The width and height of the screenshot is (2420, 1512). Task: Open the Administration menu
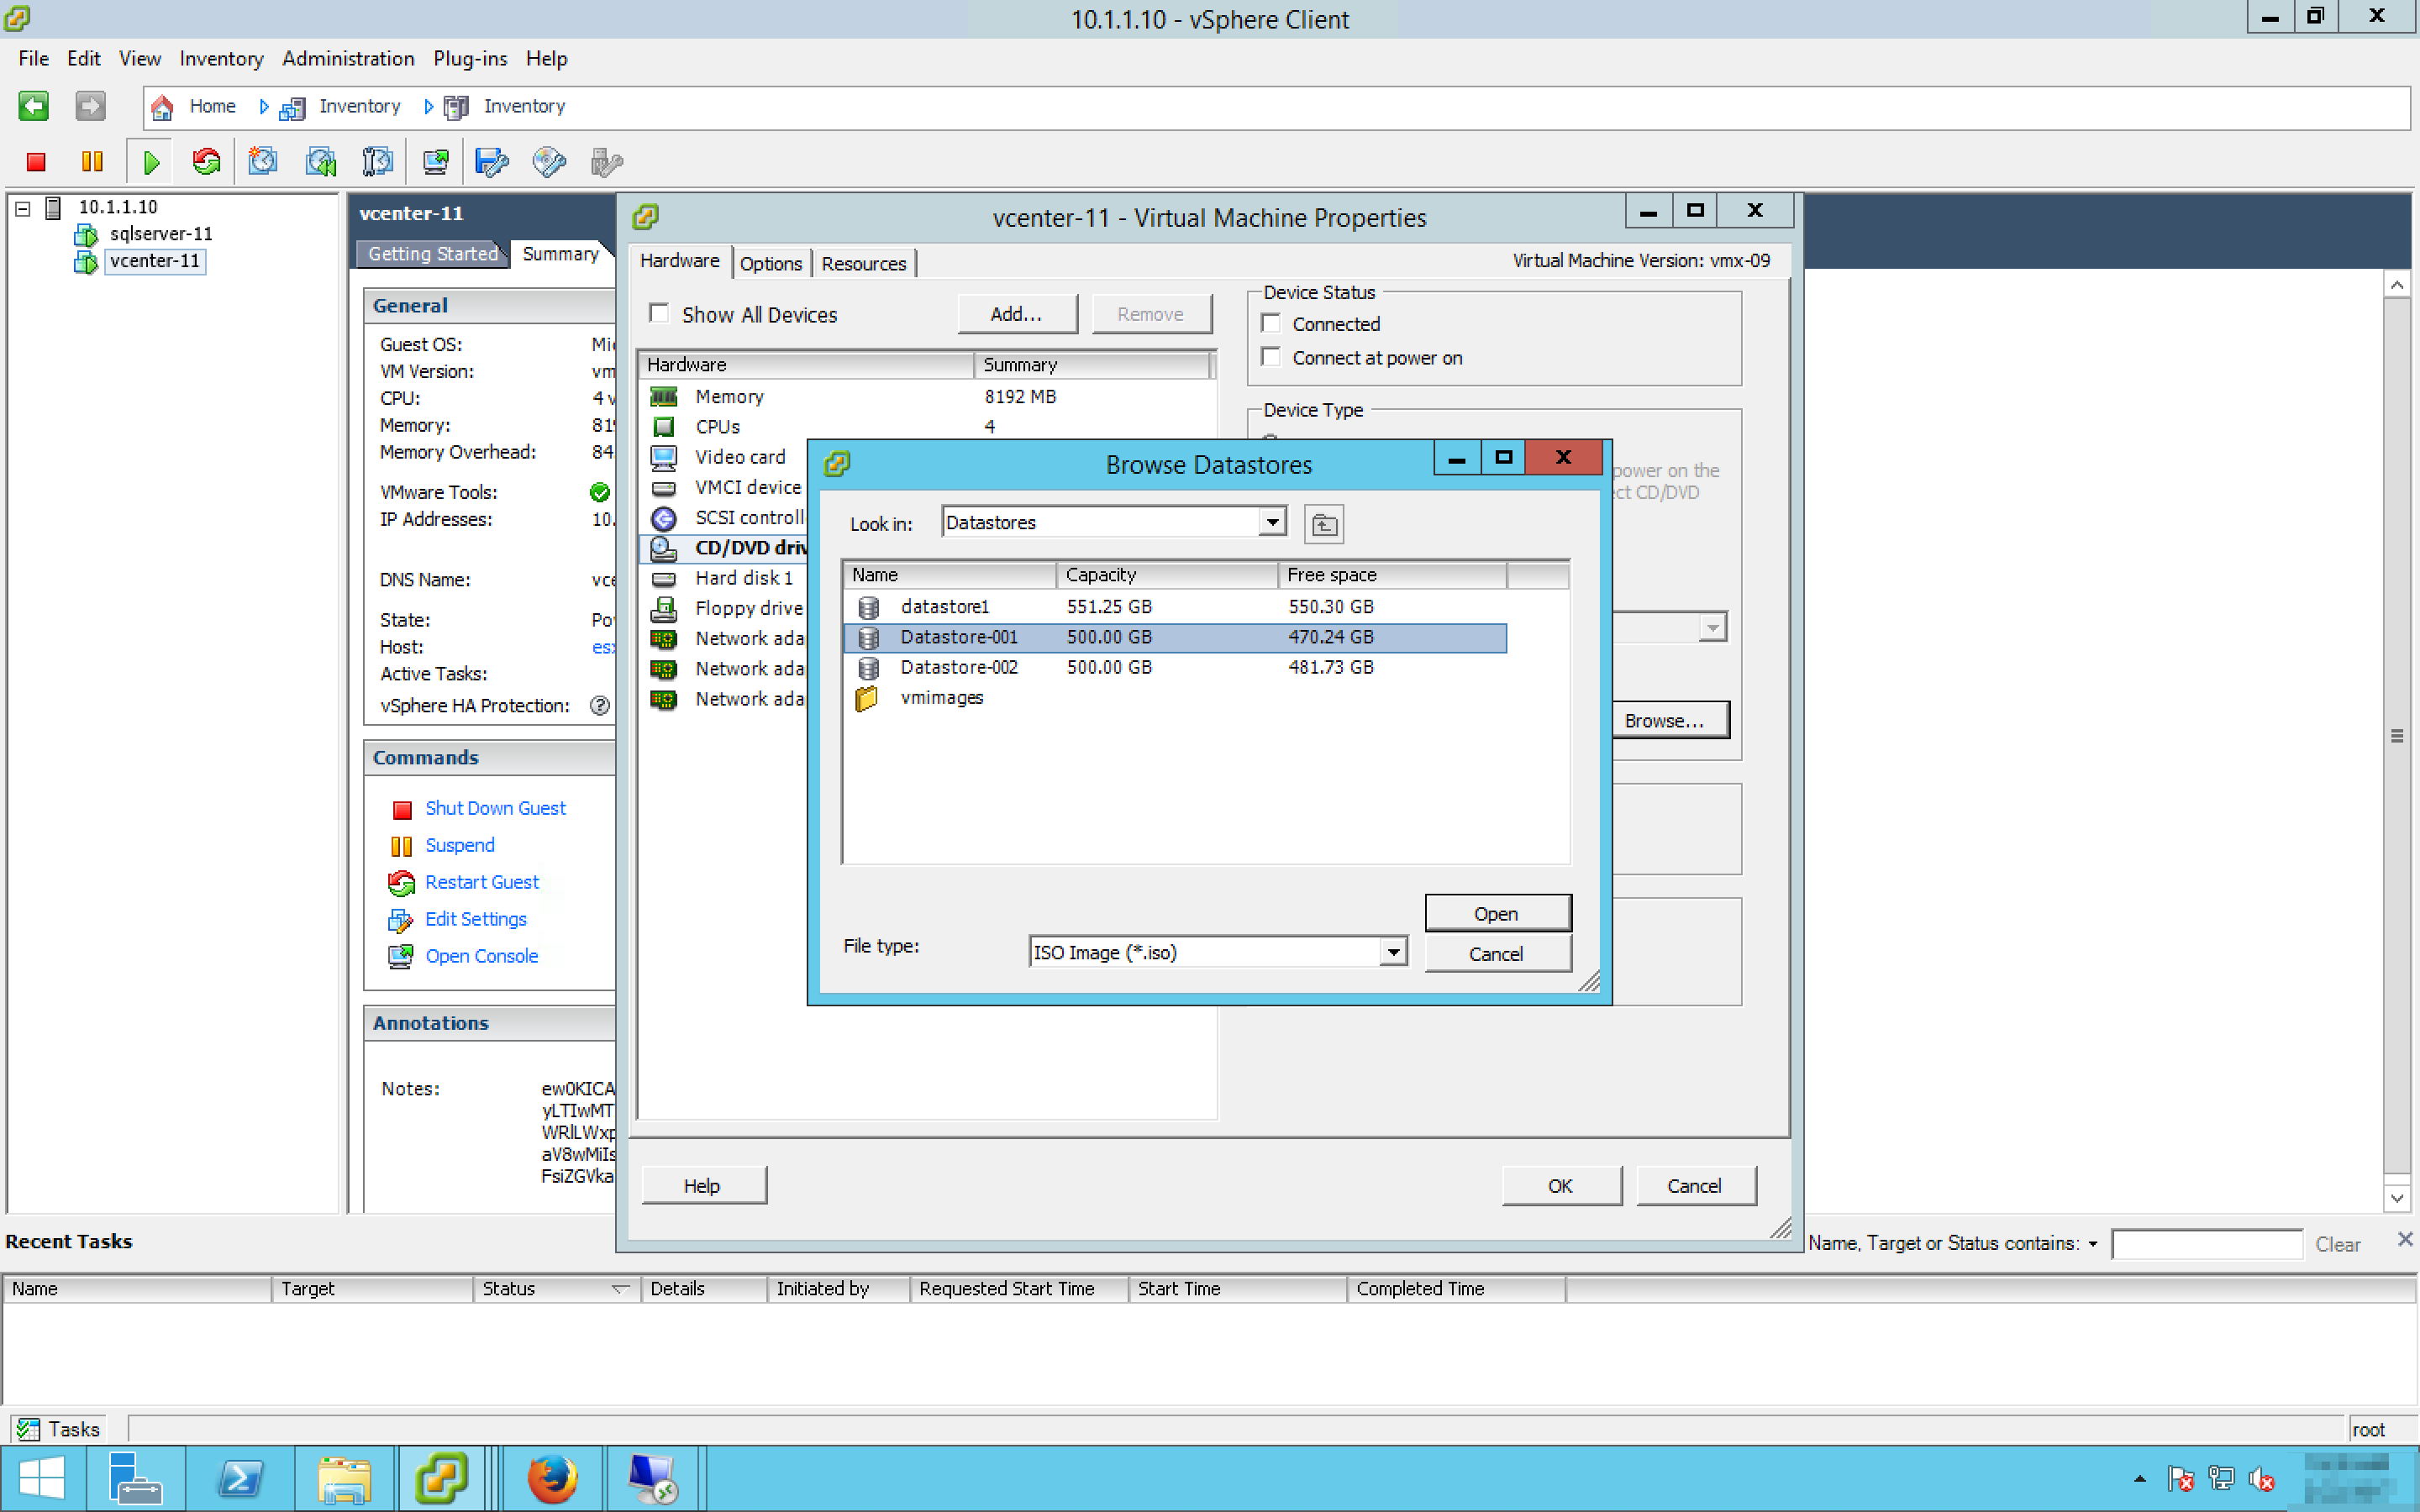(x=347, y=58)
